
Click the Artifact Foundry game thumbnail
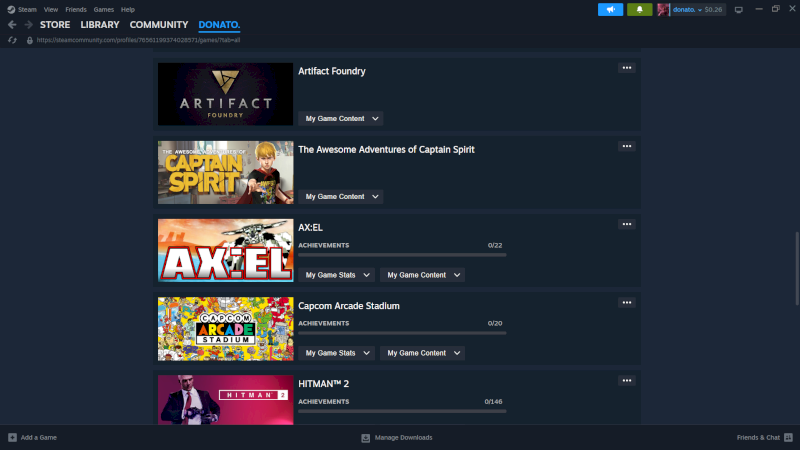[x=226, y=94]
